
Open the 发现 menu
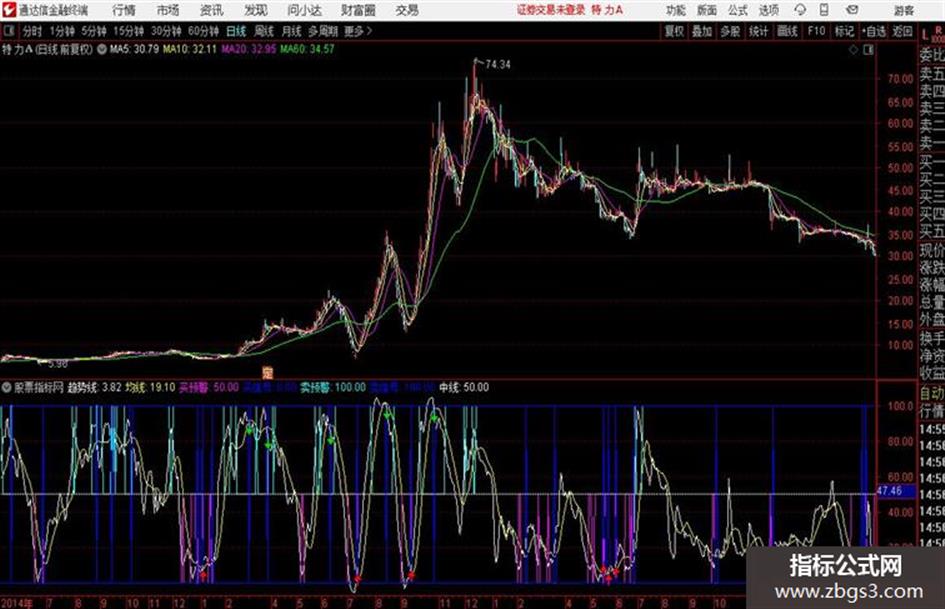(256, 10)
